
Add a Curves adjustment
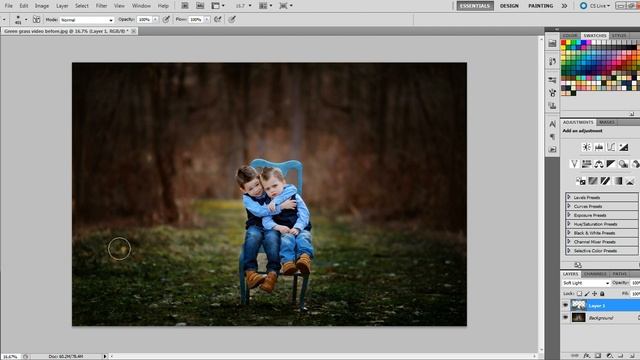coord(611,147)
